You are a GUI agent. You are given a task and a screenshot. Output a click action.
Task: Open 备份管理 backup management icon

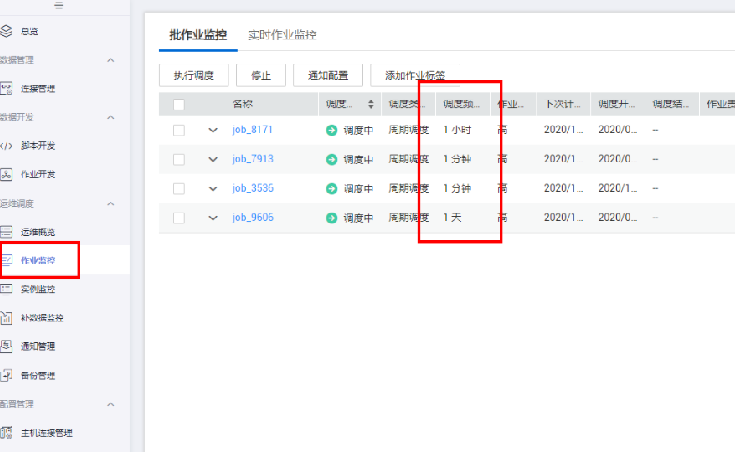pos(6,375)
